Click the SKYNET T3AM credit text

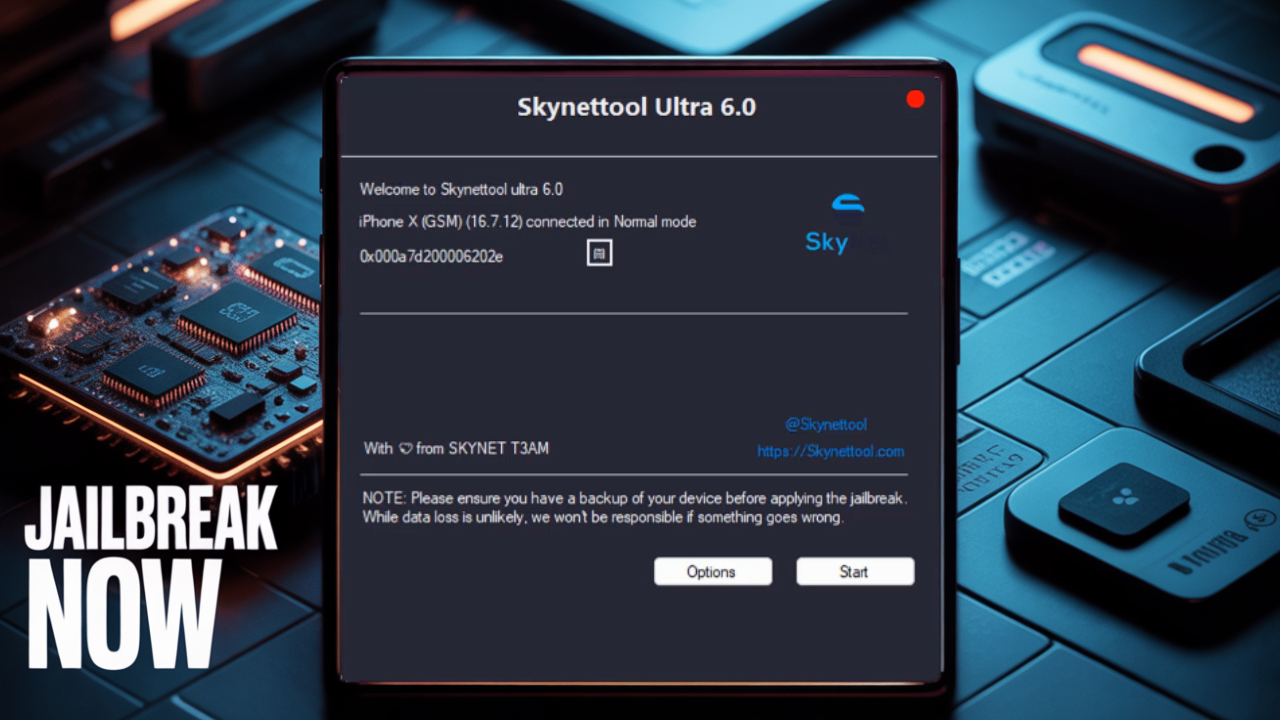tap(497, 449)
